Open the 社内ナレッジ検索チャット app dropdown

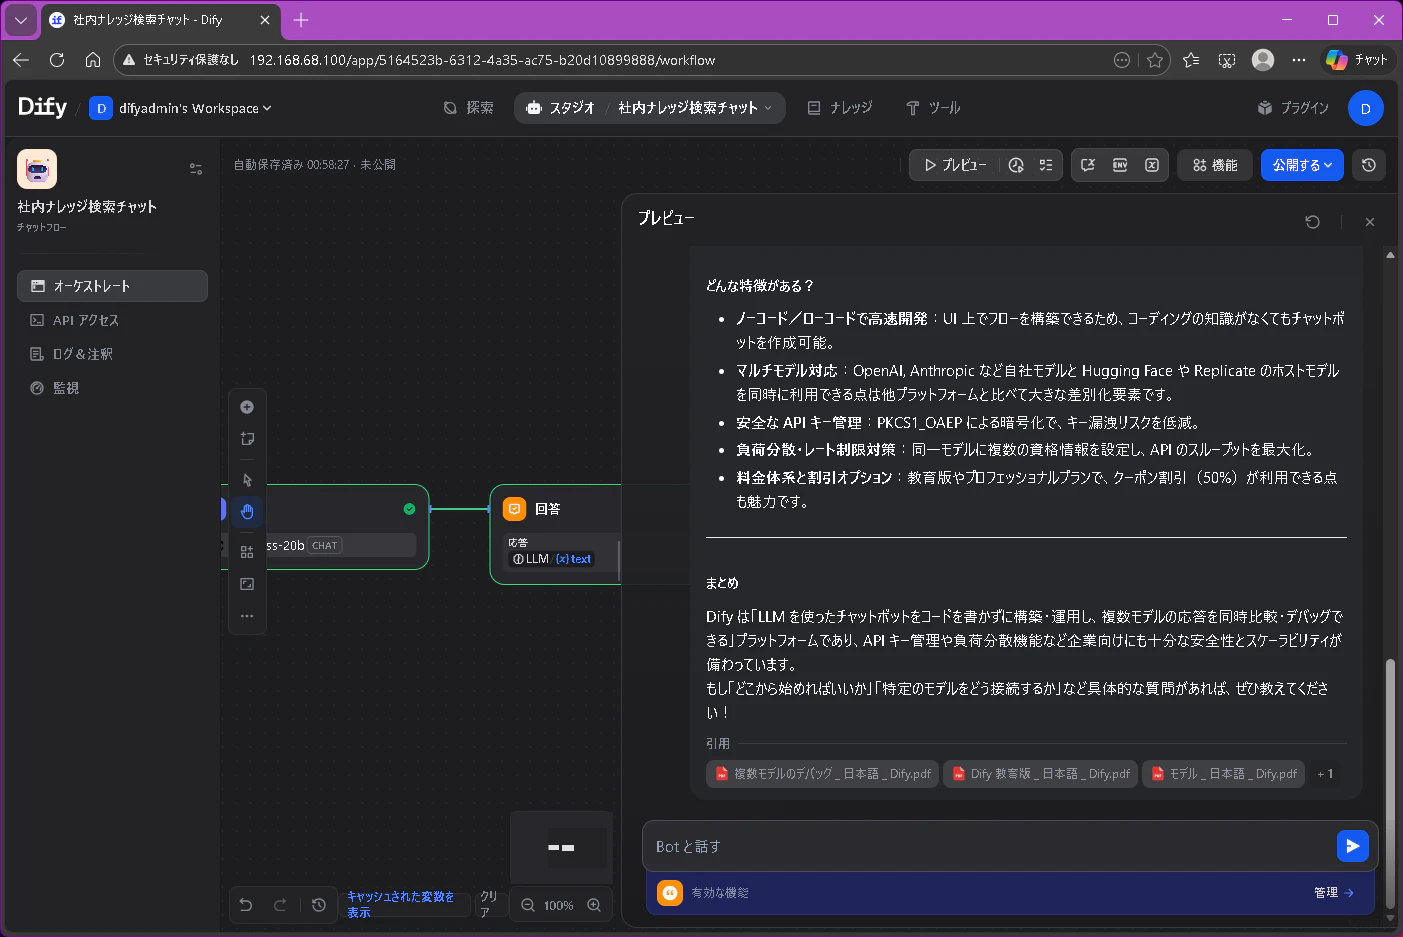pyautogui.click(x=695, y=108)
